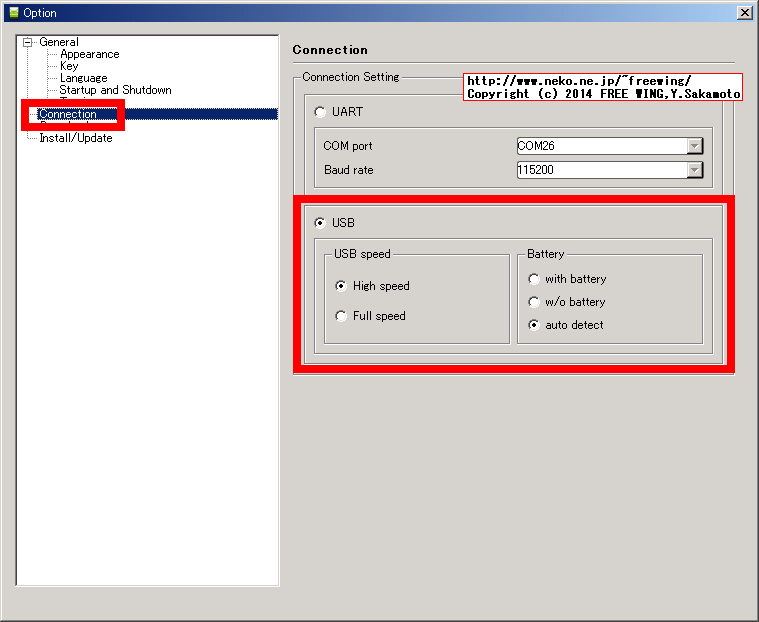The width and height of the screenshot is (759, 622).
Task: Click the Baud rate label
Action: click(349, 170)
